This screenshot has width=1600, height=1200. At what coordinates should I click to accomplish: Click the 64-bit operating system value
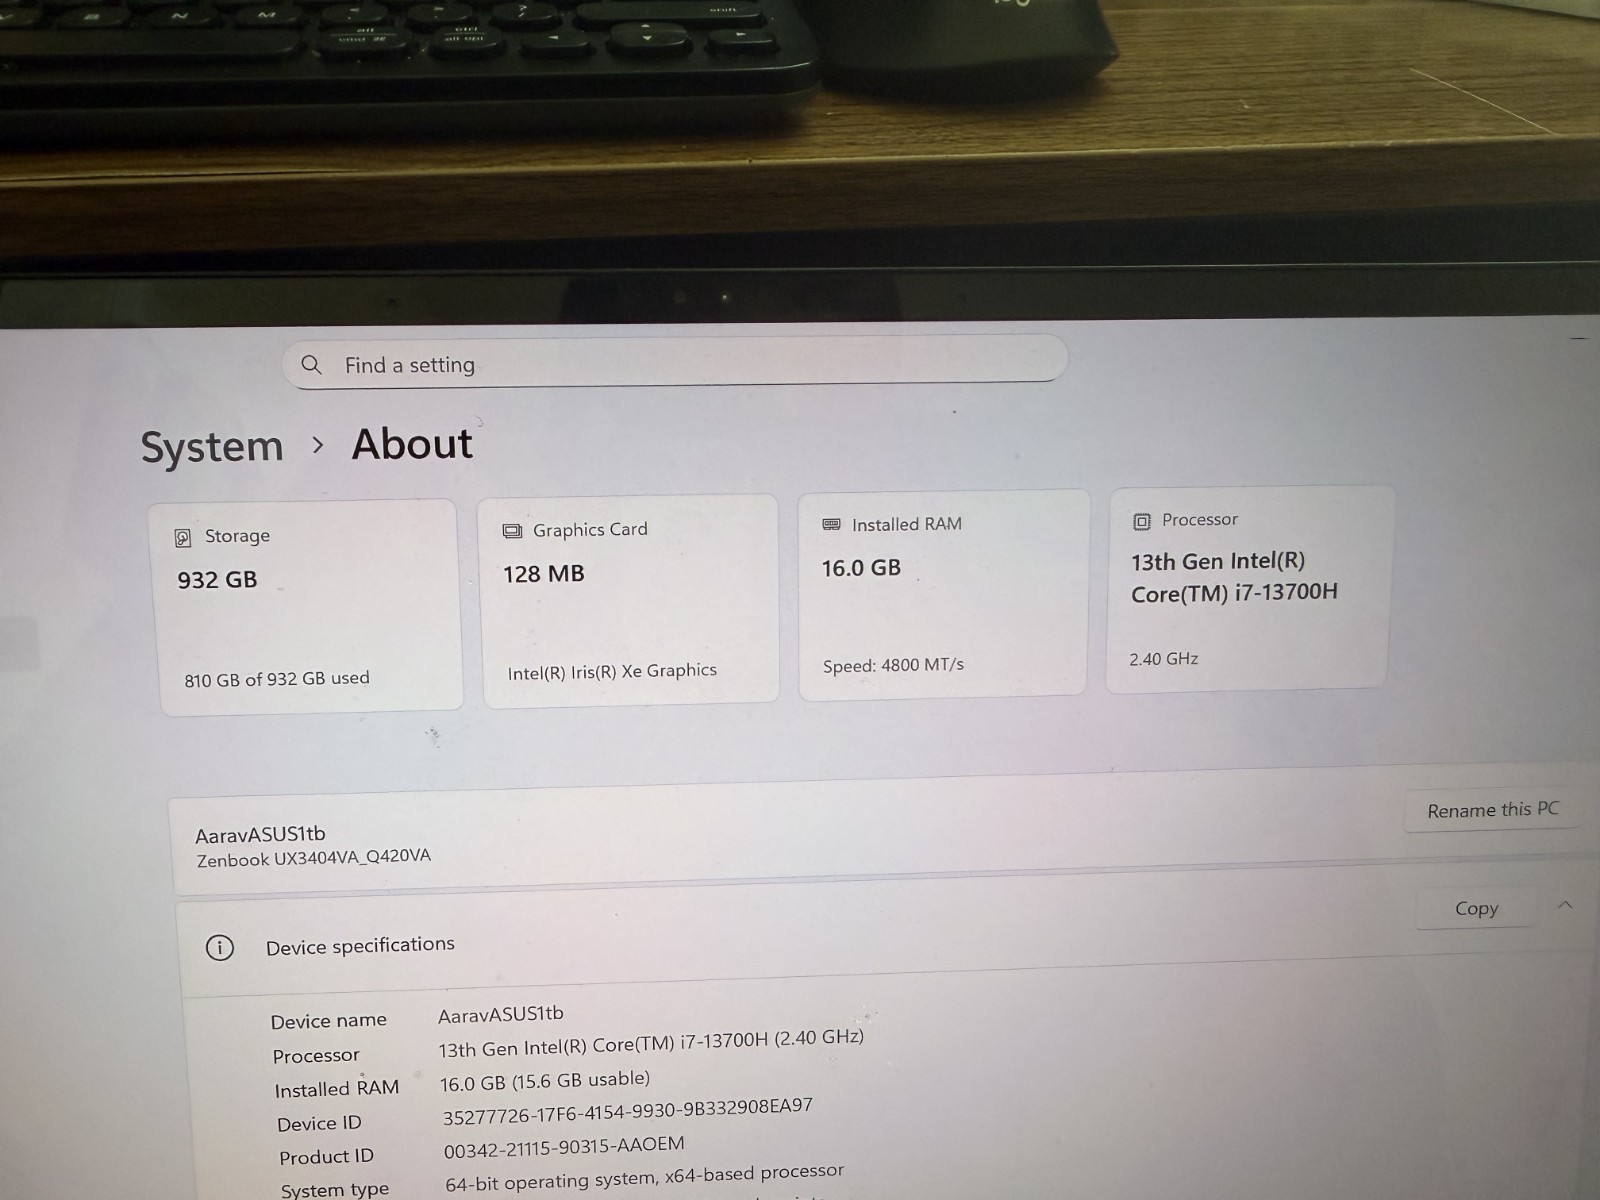pyautogui.click(x=645, y=1177)
